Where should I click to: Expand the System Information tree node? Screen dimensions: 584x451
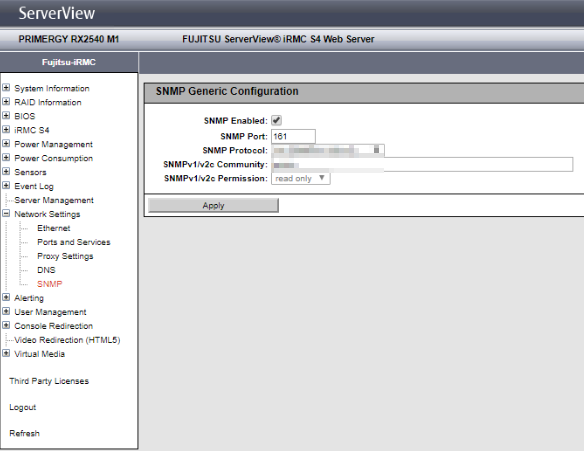(6, 88)
